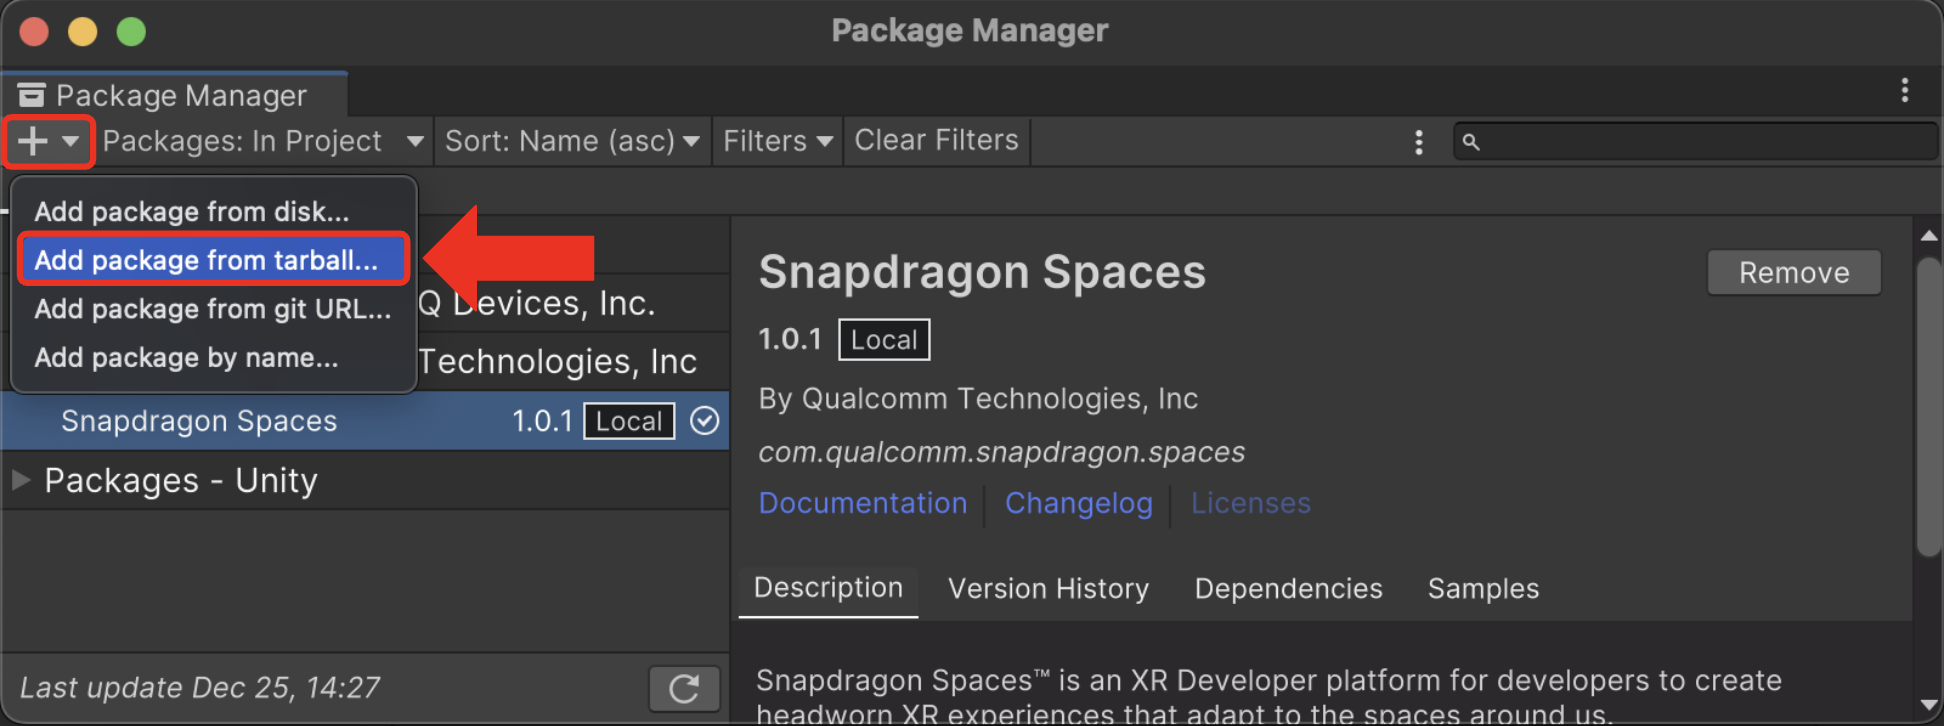Select the Snapdragon Spaces package row
This screenshot has height=726, width=1944.
(365, 421)
